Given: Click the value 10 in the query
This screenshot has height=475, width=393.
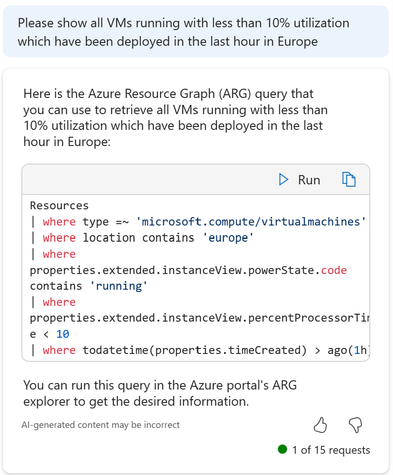Looking at the screenshot, I should point(63,334).
